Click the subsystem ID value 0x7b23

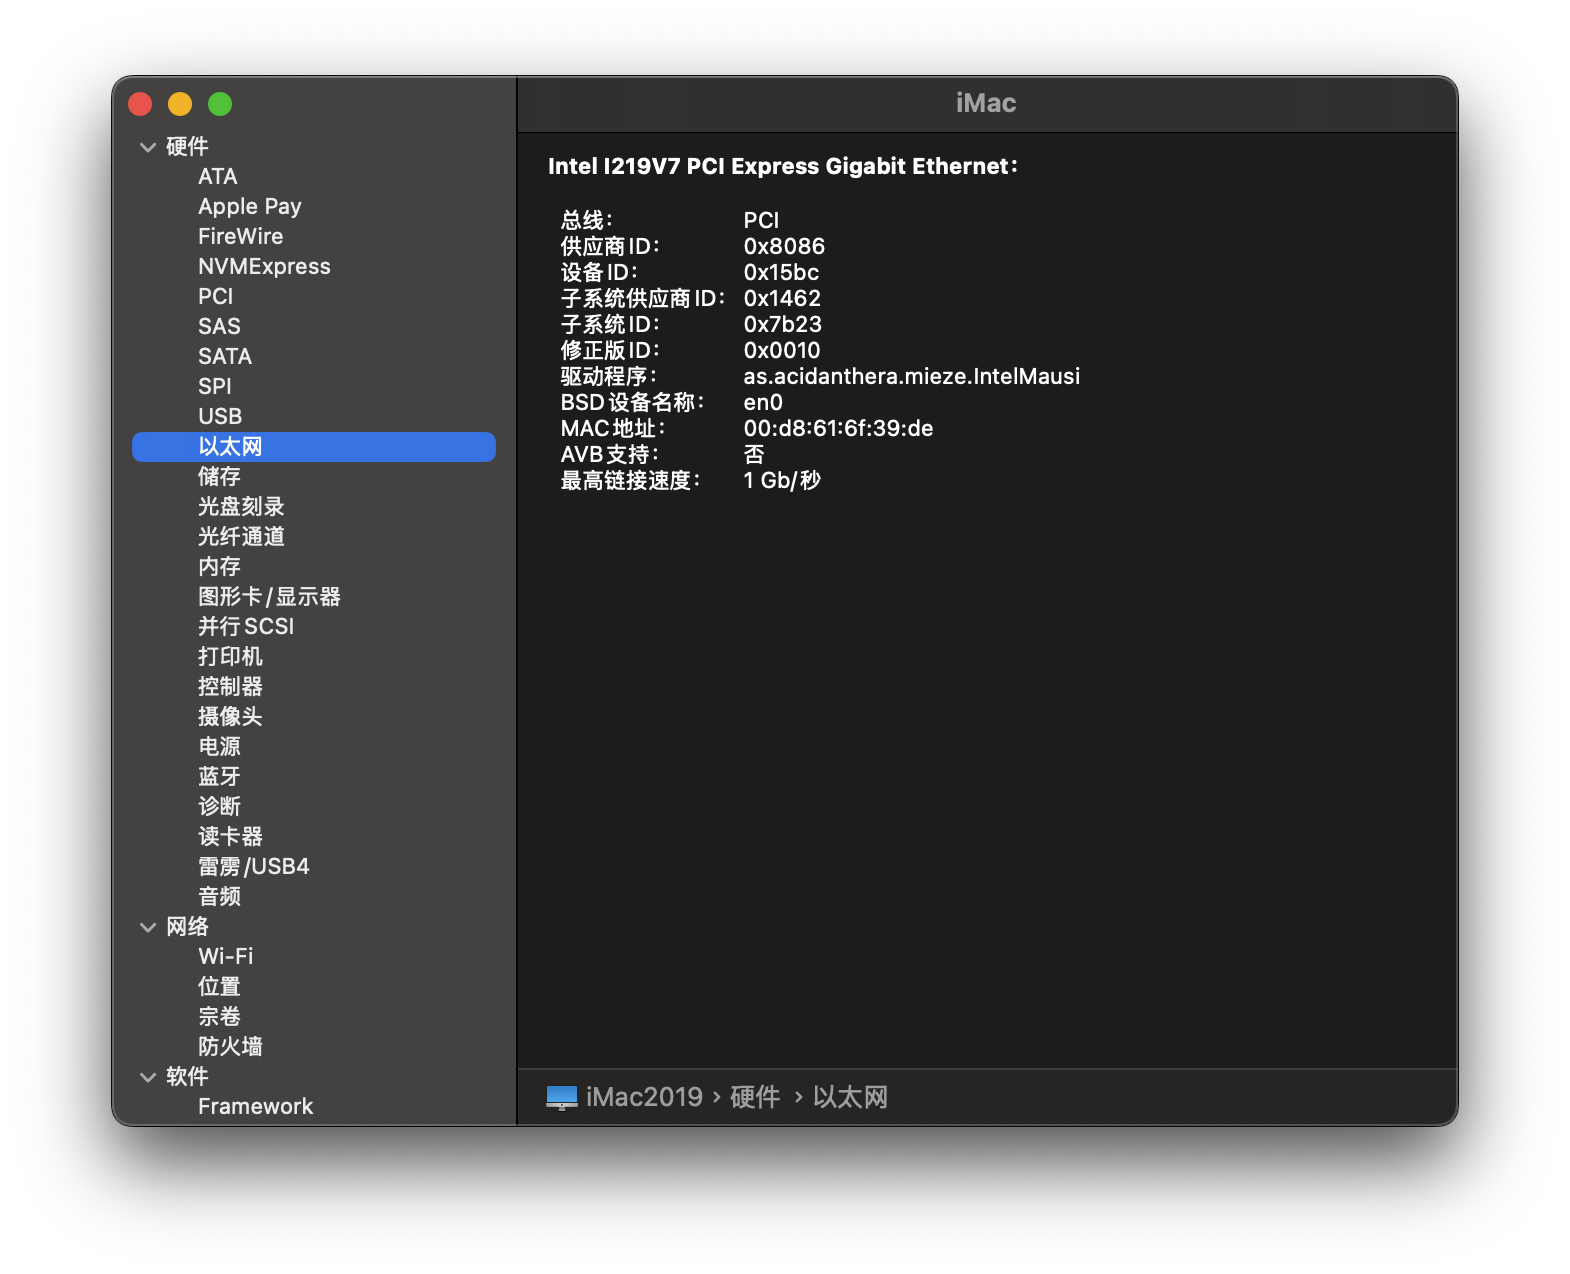point(782,324)
